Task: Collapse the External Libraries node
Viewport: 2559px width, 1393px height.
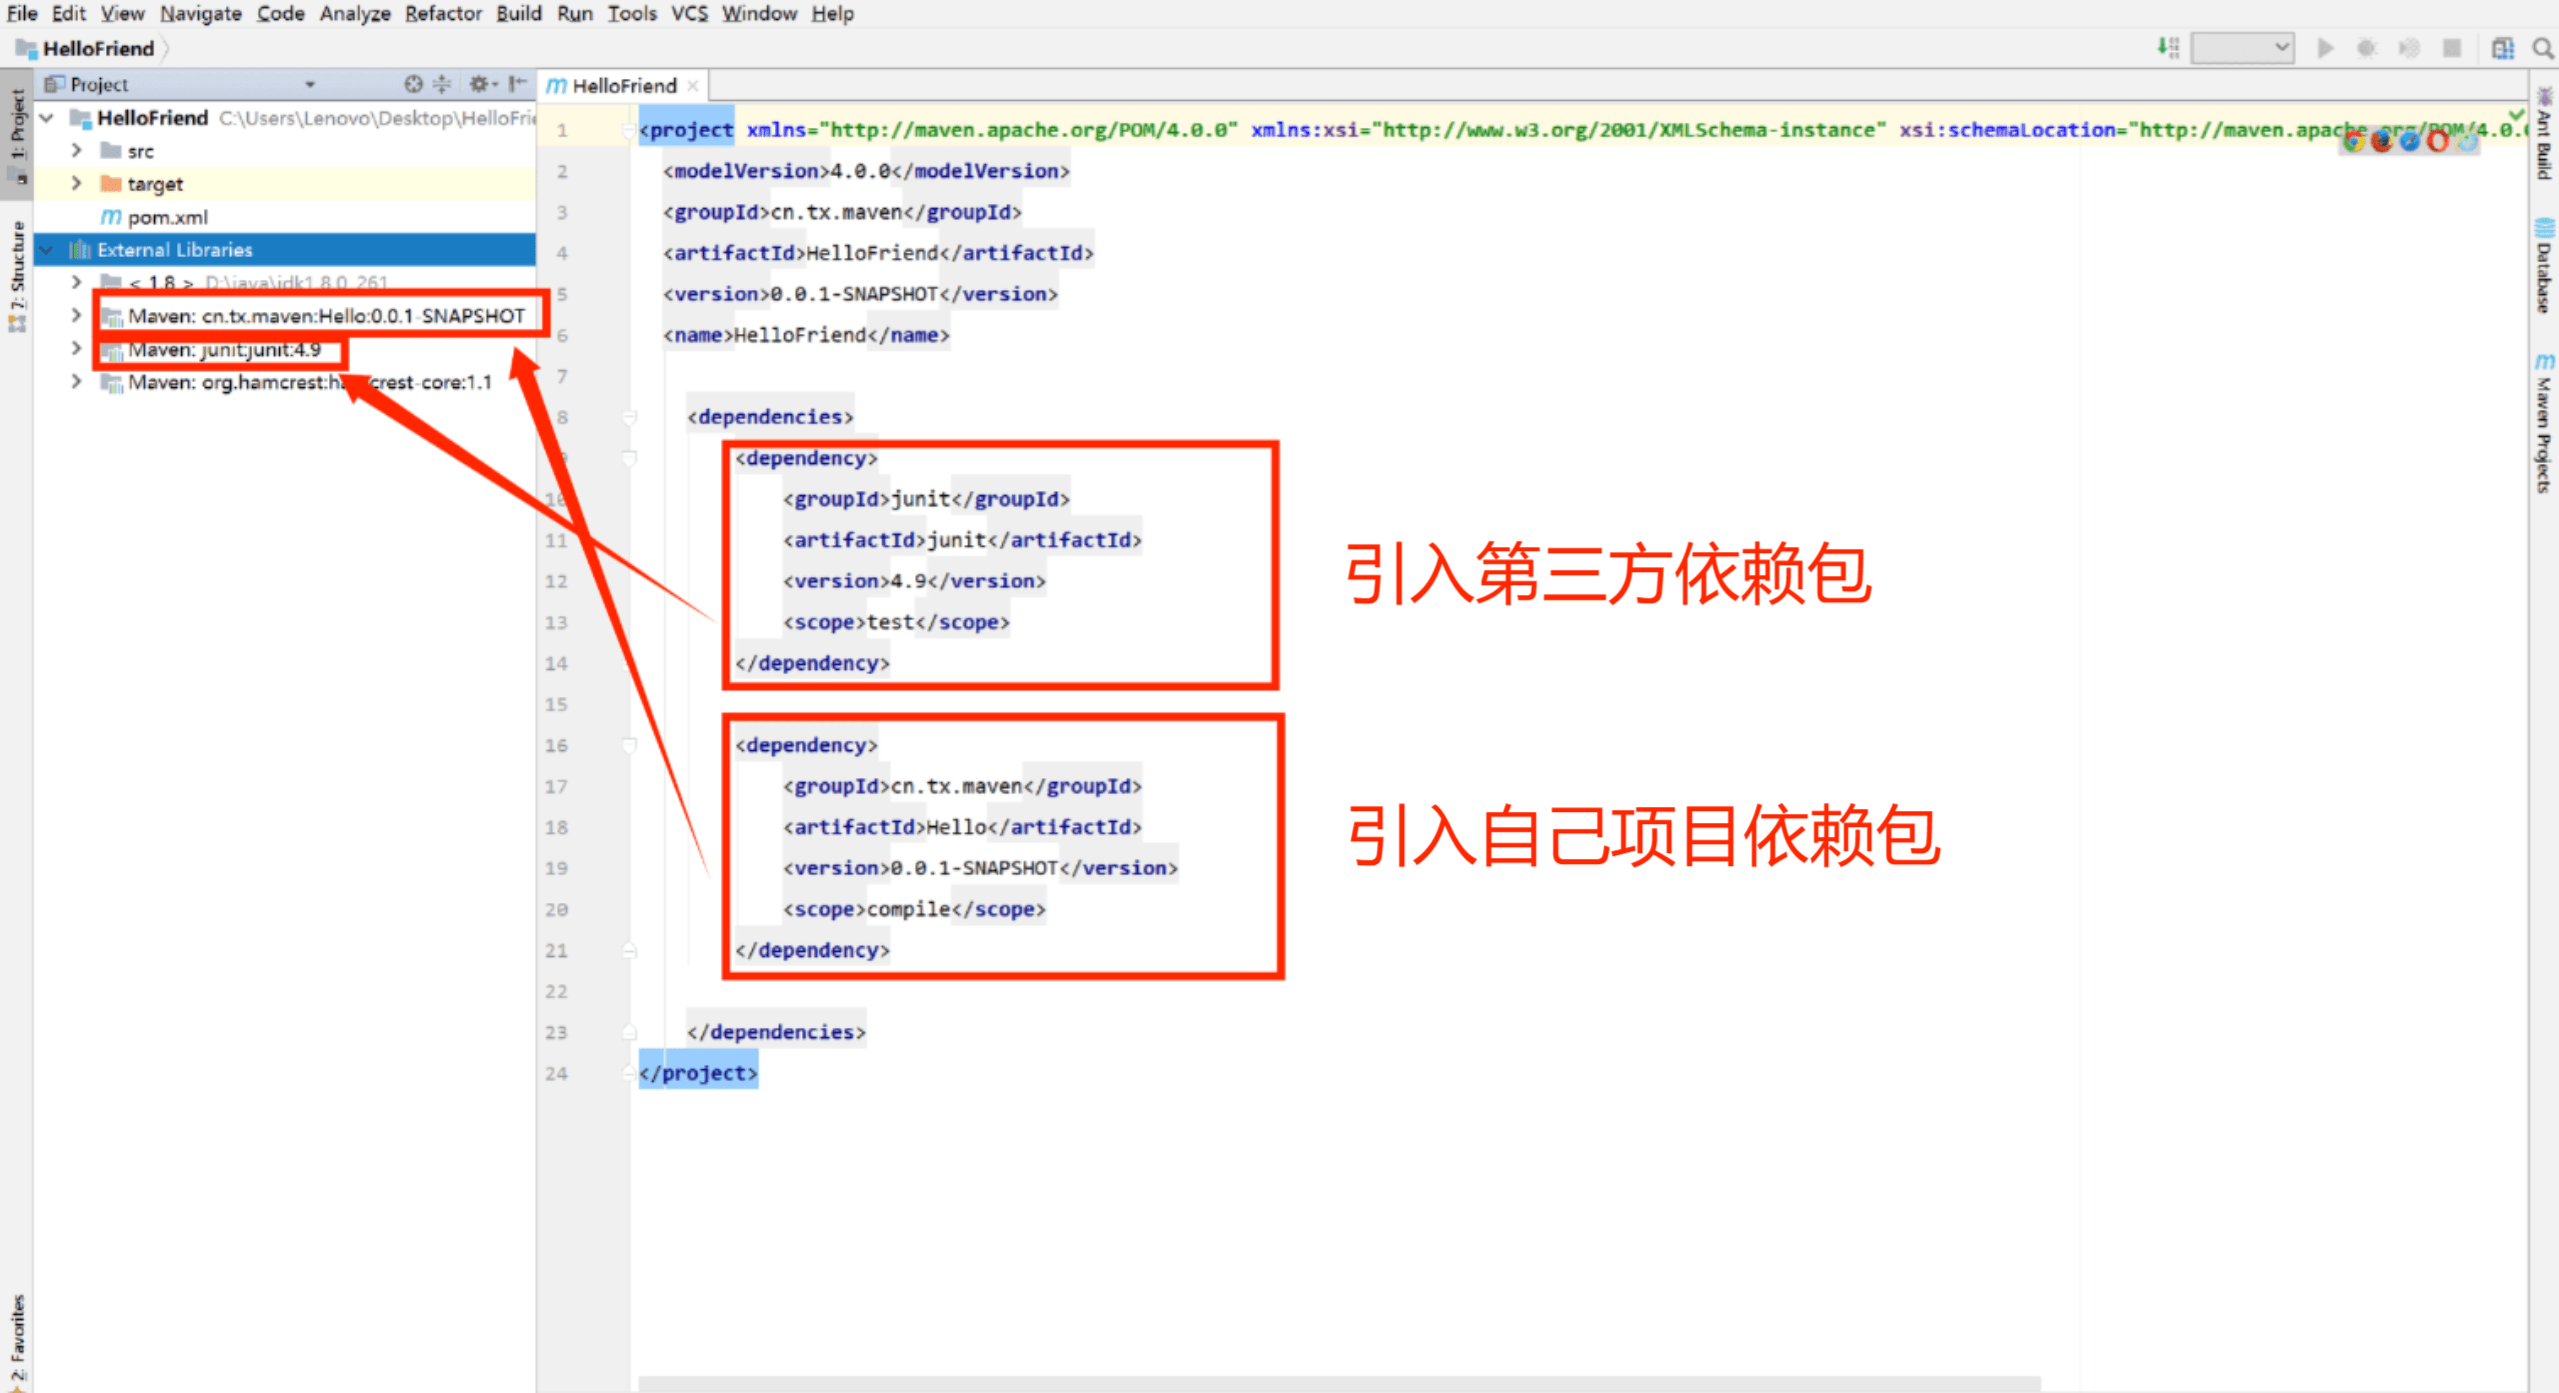Action: (47, 250)
